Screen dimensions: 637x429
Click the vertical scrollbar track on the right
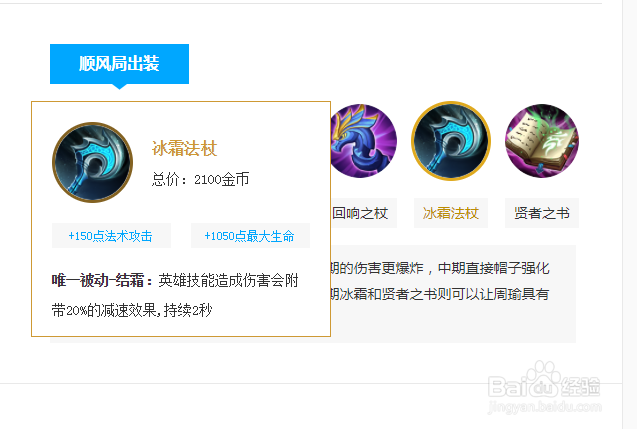click(x=630, y=214)
